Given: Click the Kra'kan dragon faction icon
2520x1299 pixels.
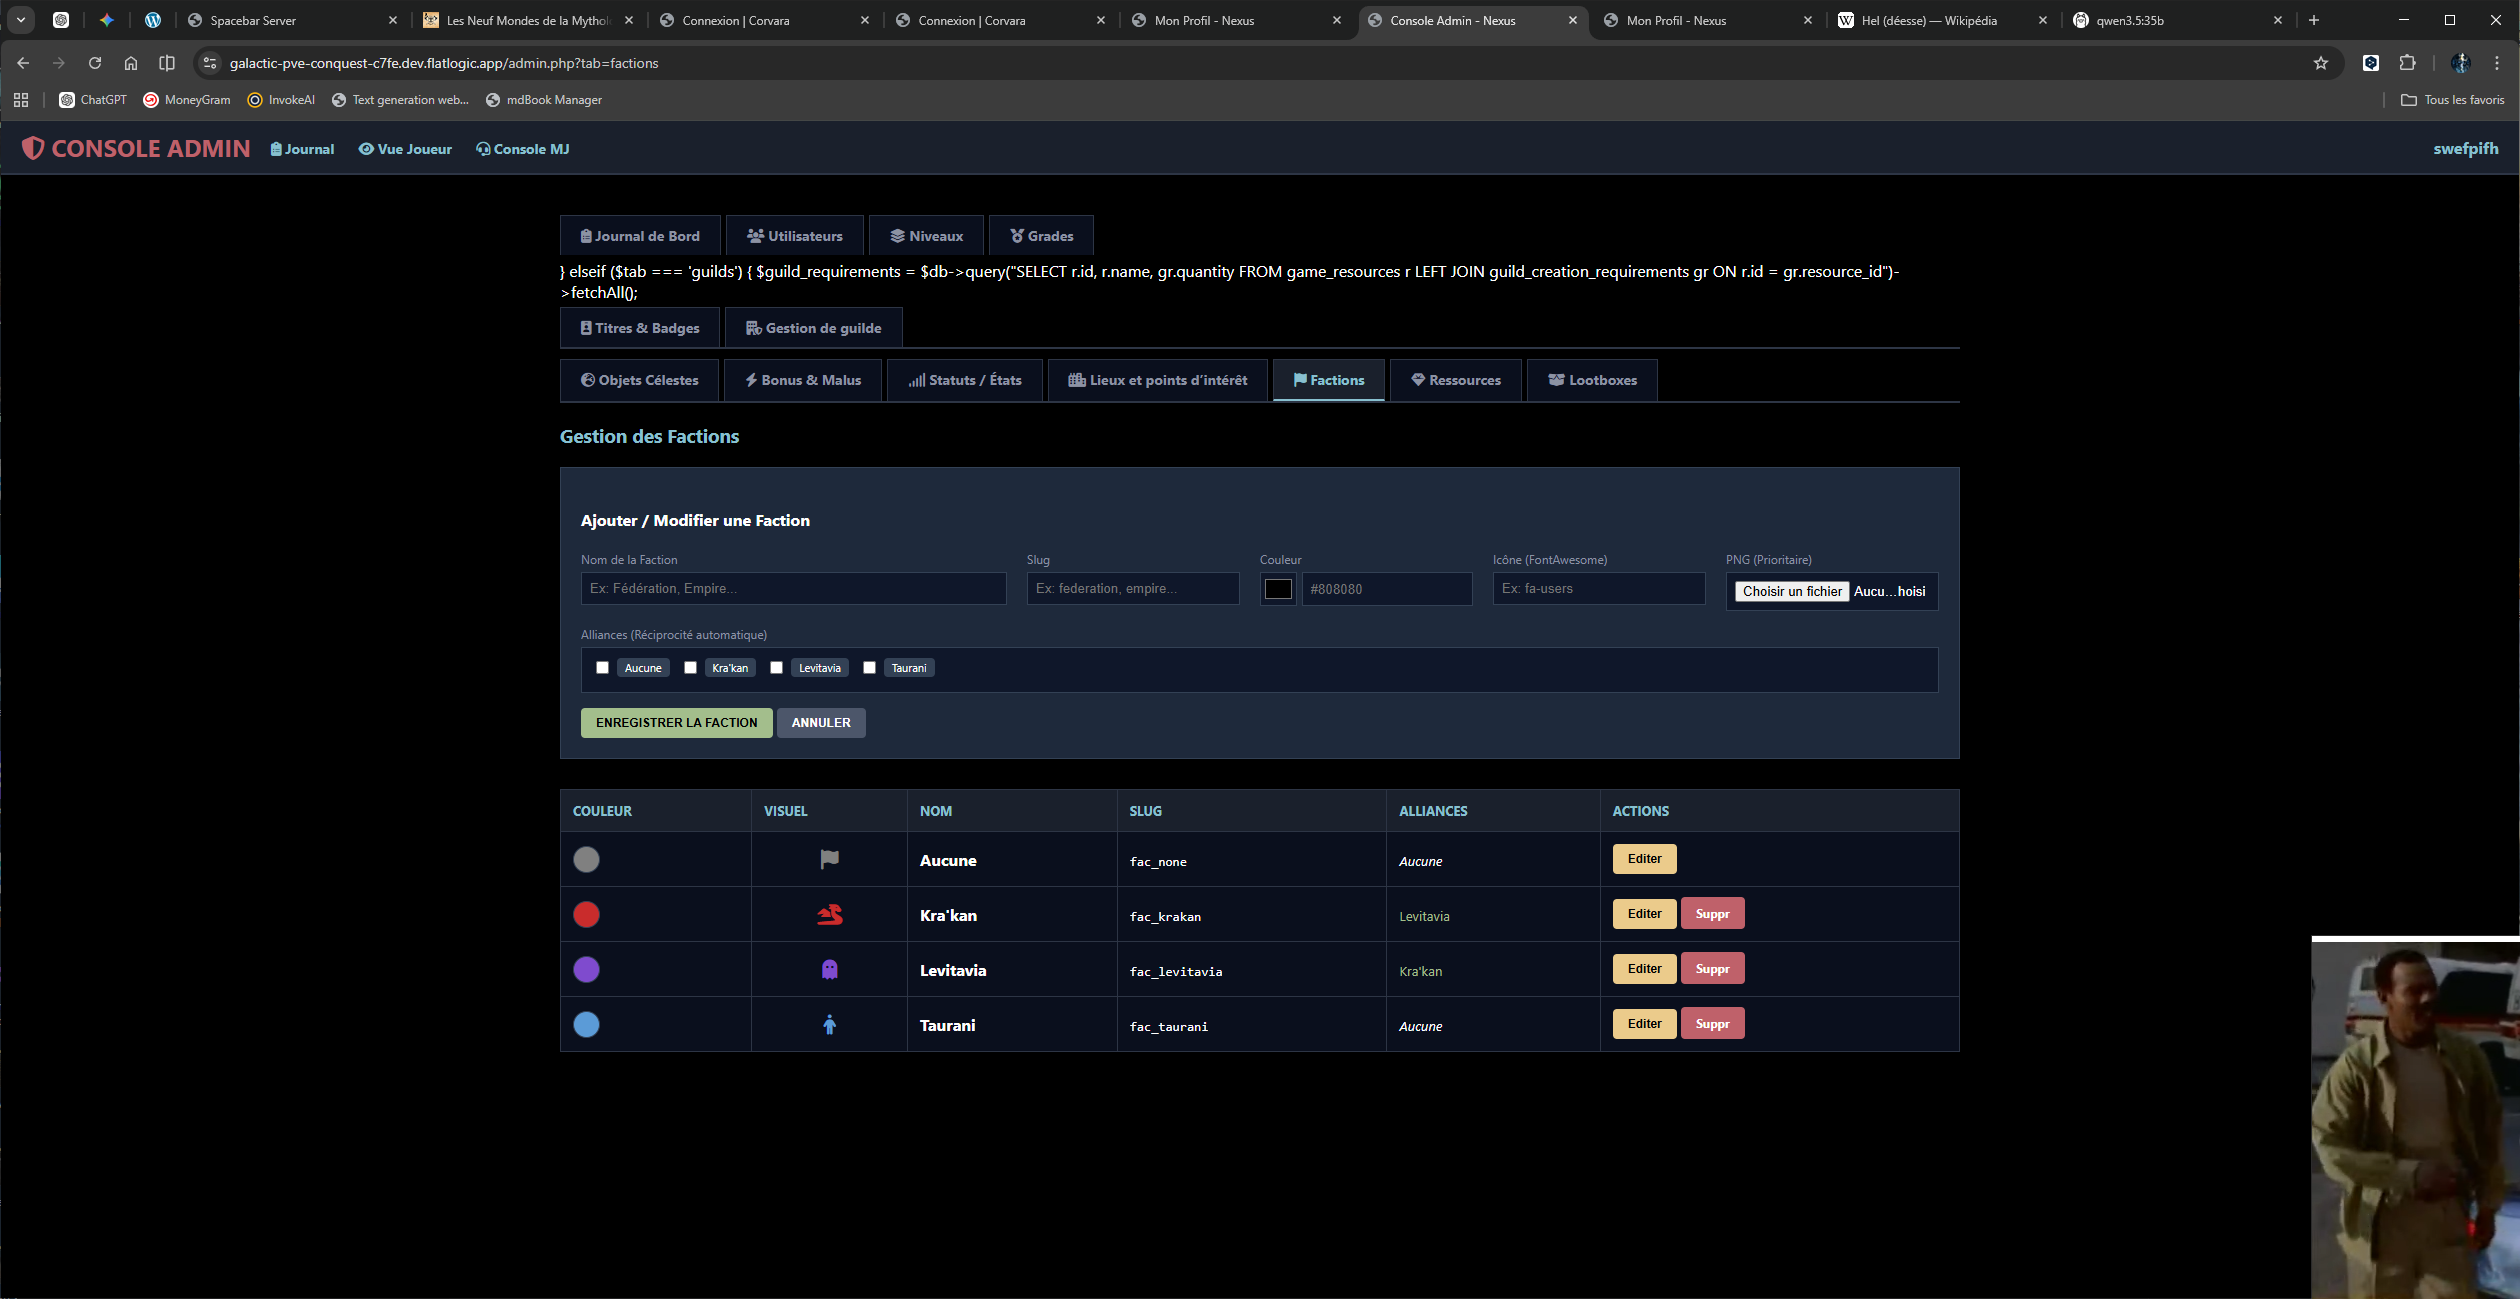Looking at the screenshot, I should 829,915.
